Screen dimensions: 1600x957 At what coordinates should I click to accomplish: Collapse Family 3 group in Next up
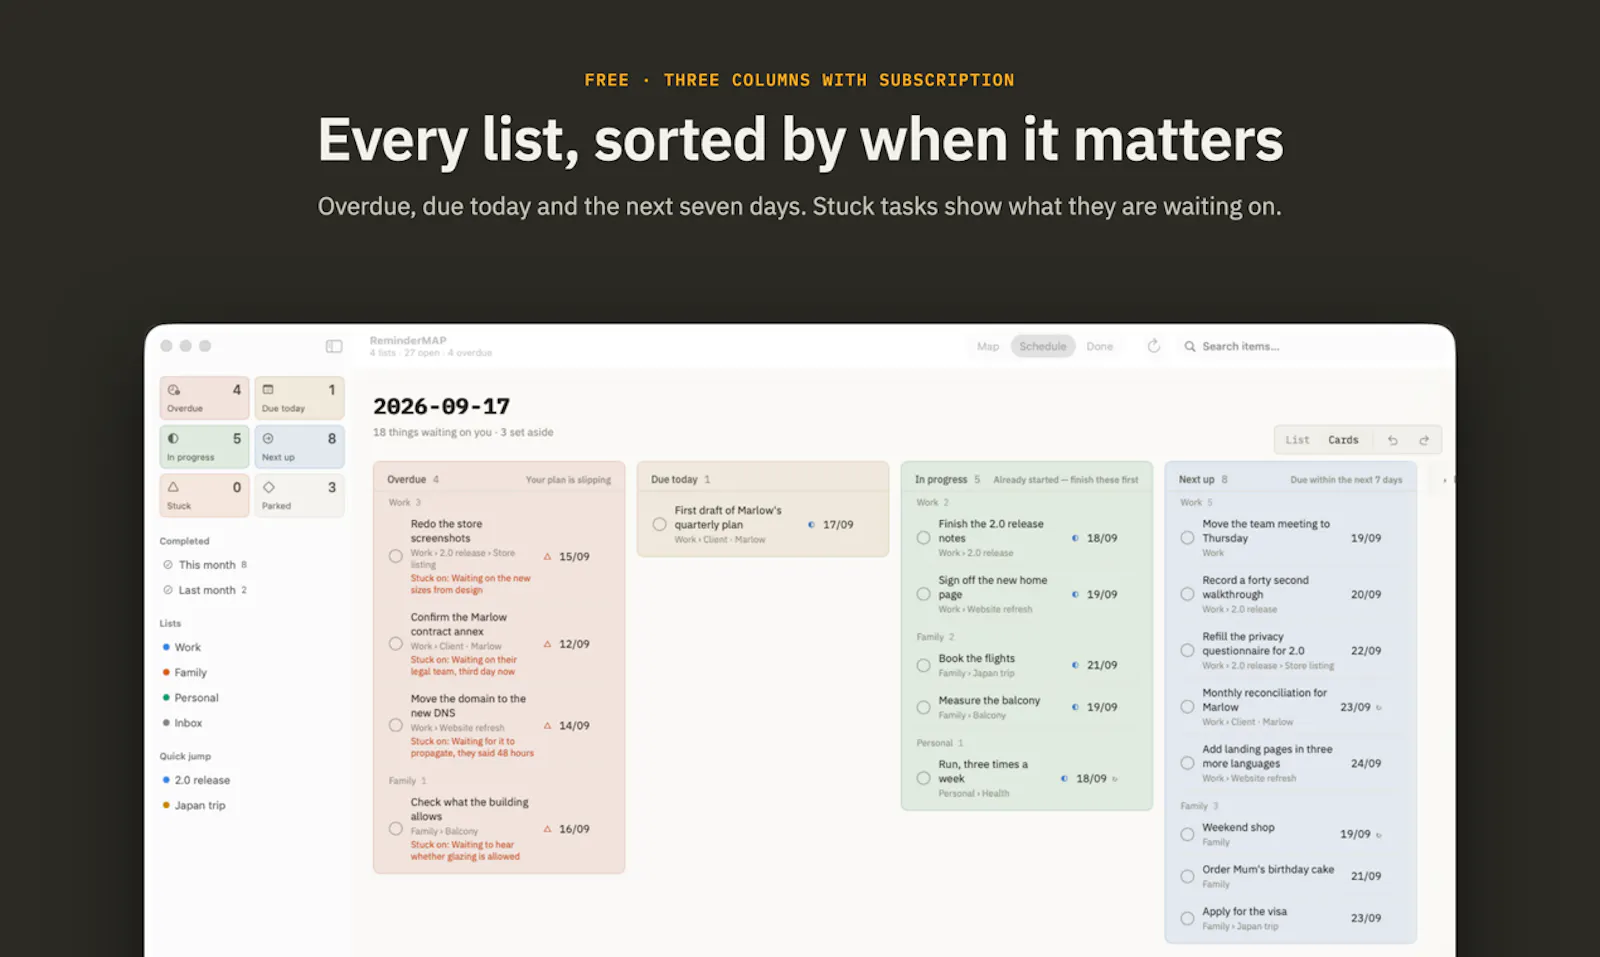click(x=1200, y=806)
